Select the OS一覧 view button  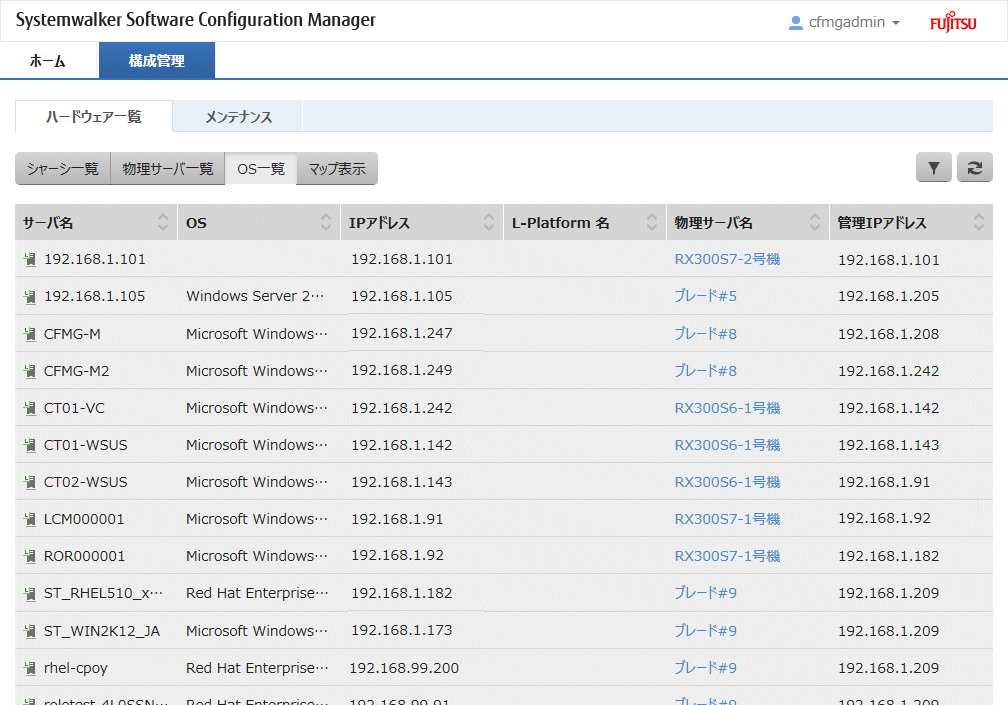coord(261,168)
